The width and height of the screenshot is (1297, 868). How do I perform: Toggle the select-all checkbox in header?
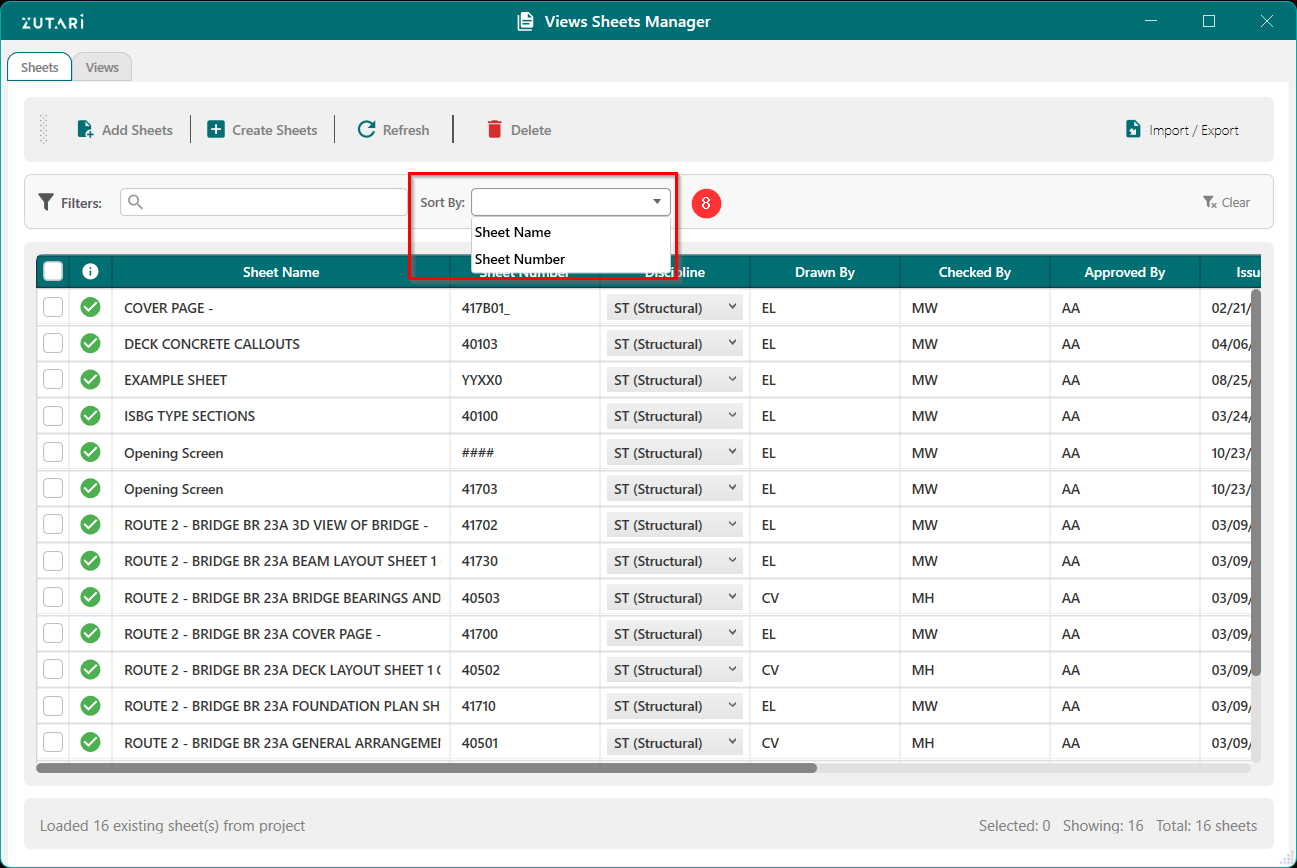[53, 271]
